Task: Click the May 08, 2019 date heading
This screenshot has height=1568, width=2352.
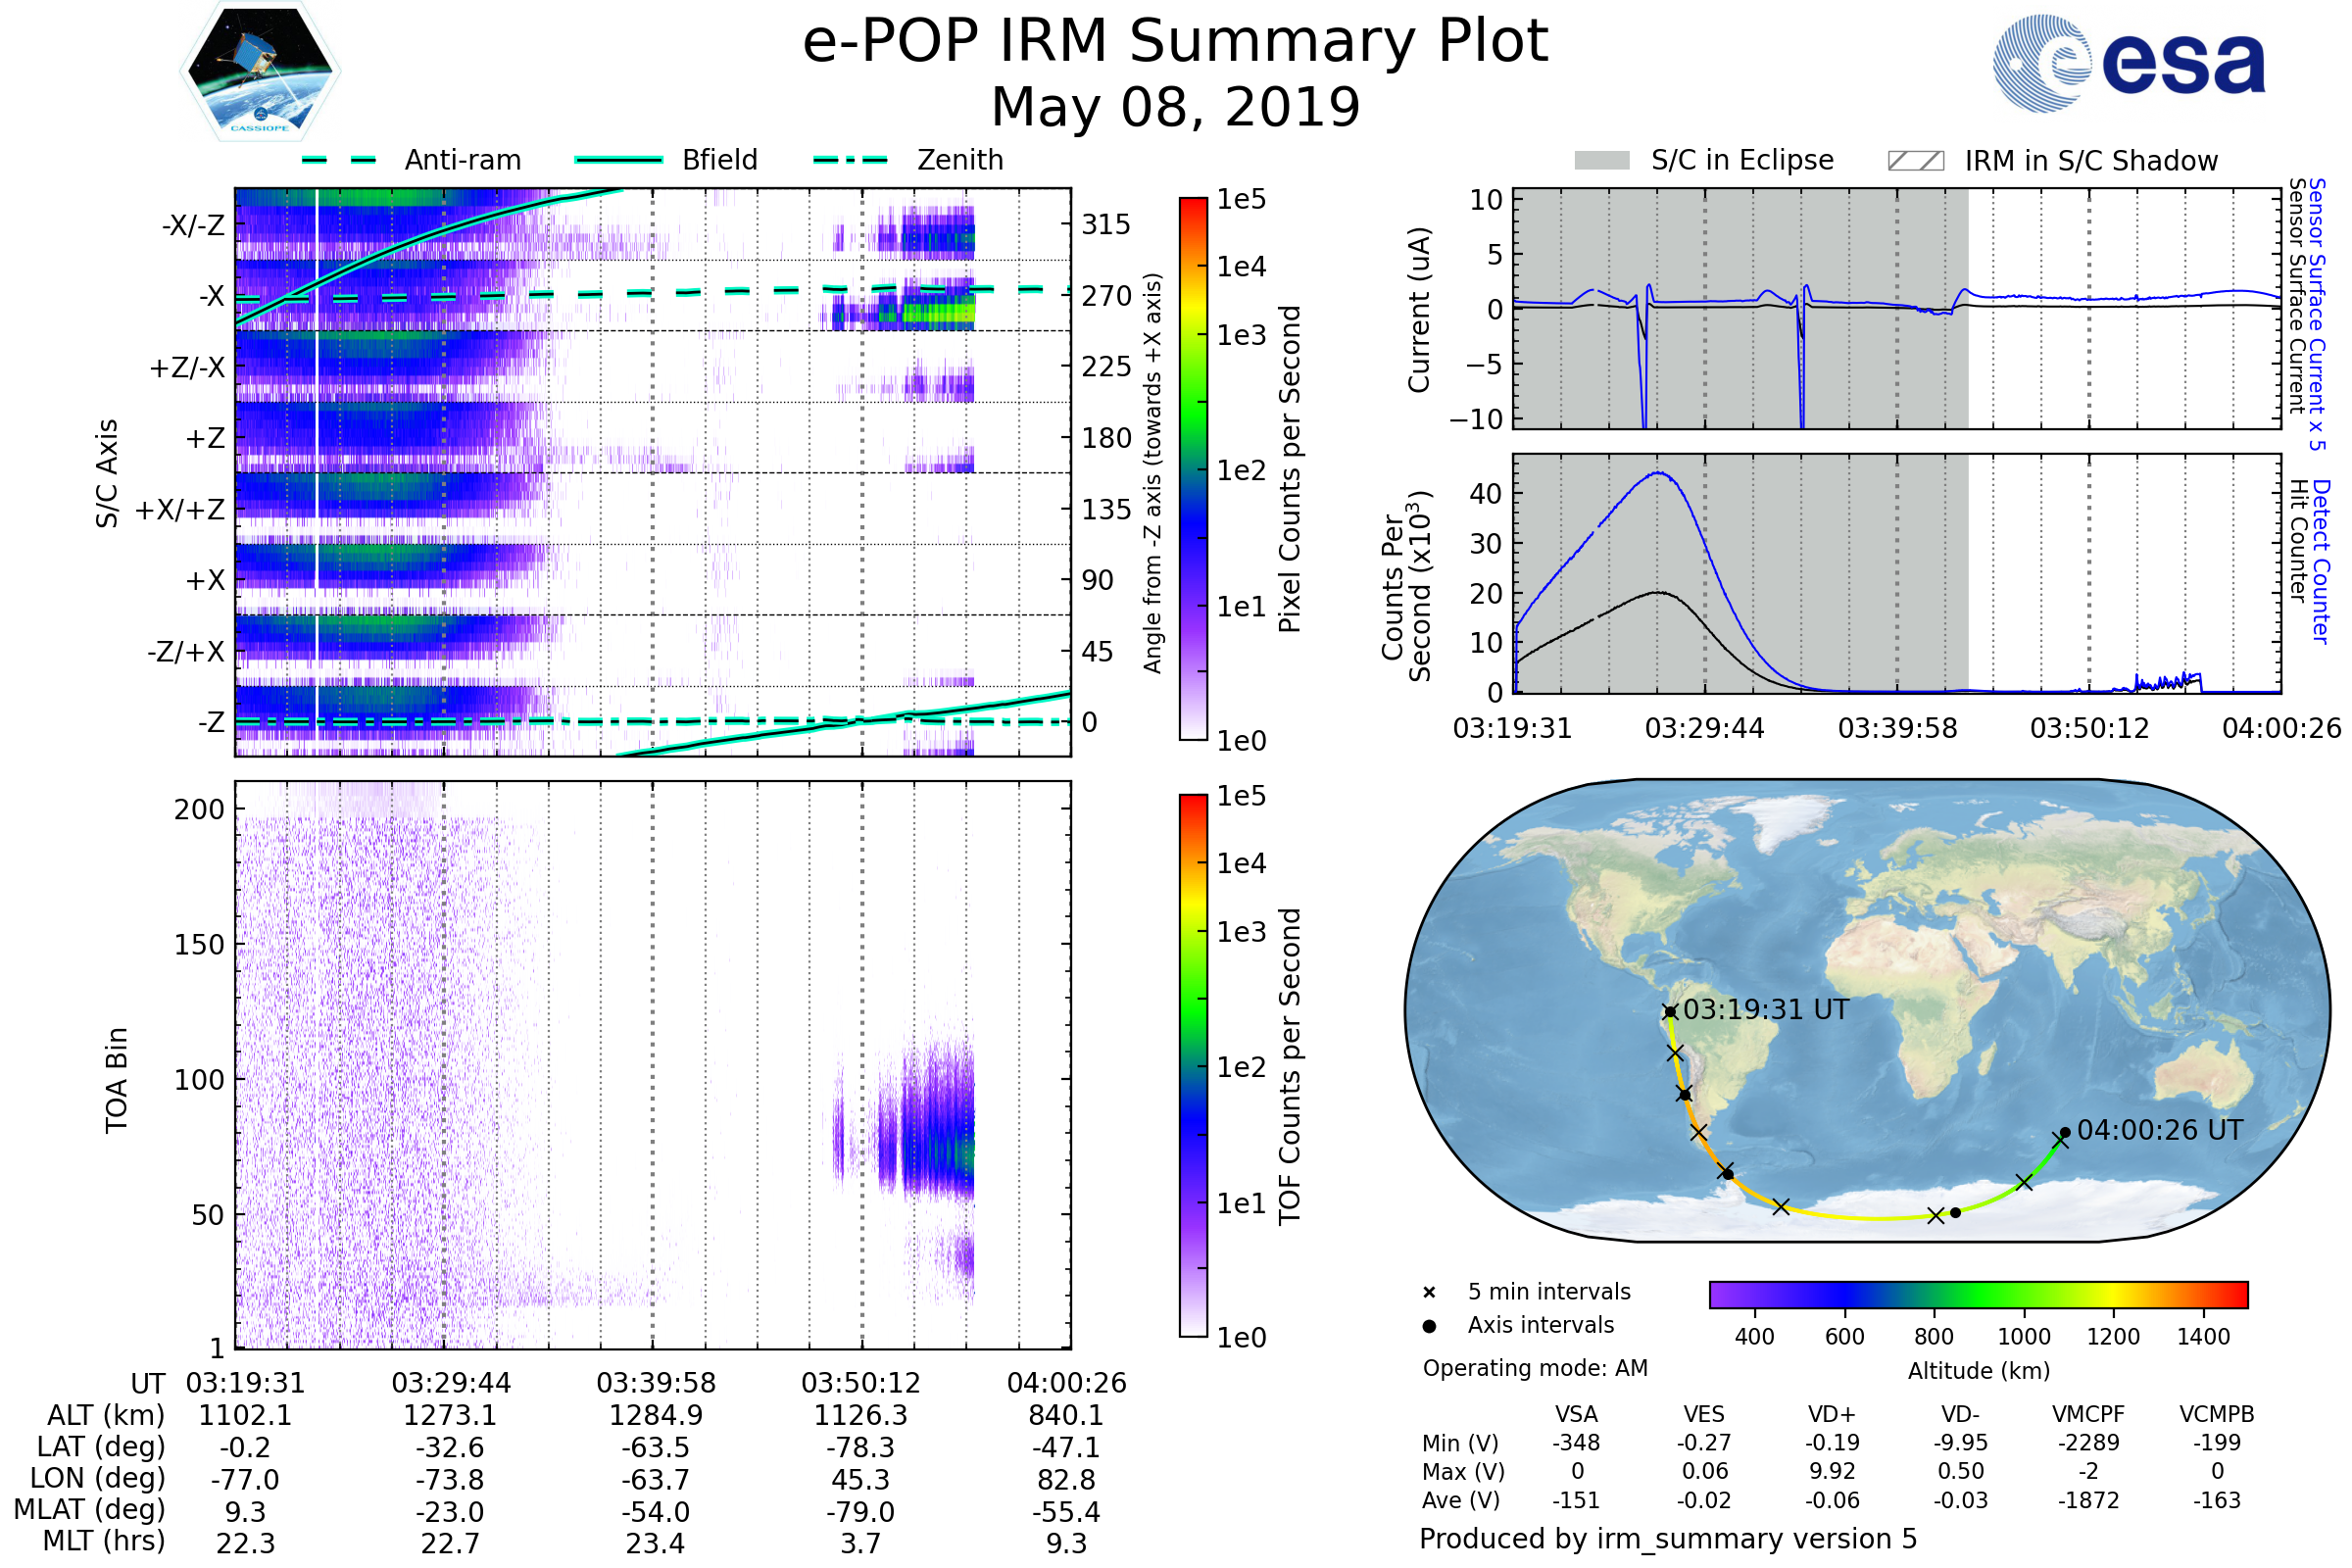Action: click(1175, 107)
